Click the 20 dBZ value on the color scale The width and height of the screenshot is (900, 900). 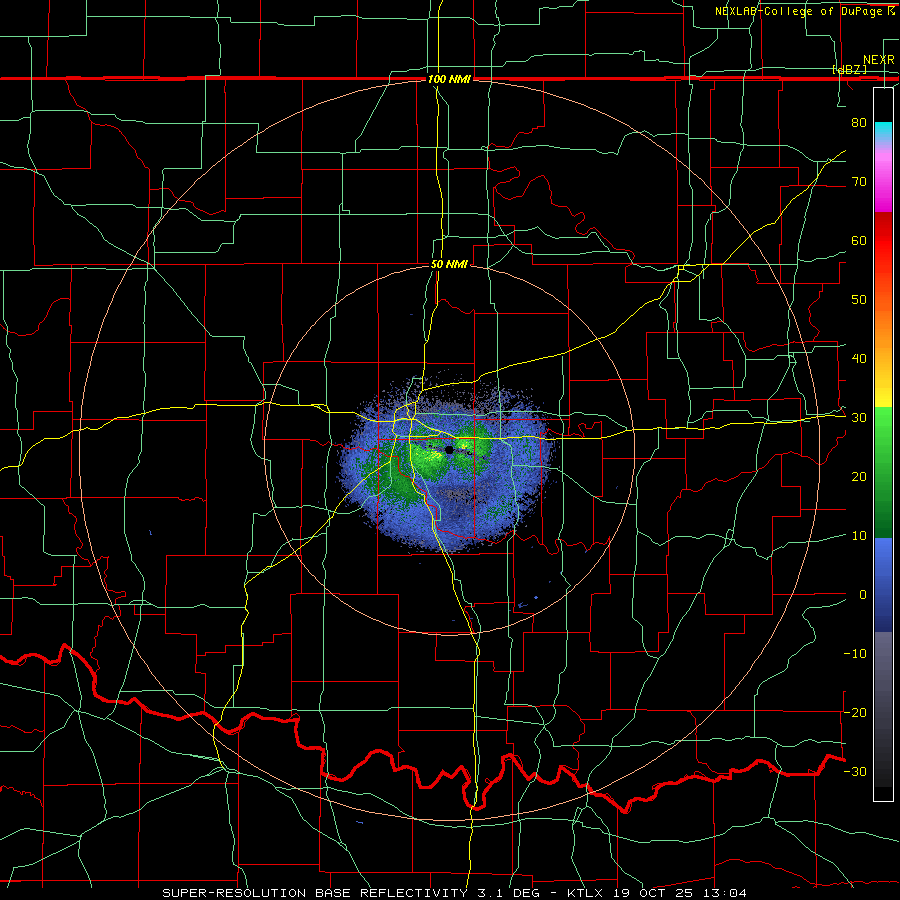click(x=859, y=477)
